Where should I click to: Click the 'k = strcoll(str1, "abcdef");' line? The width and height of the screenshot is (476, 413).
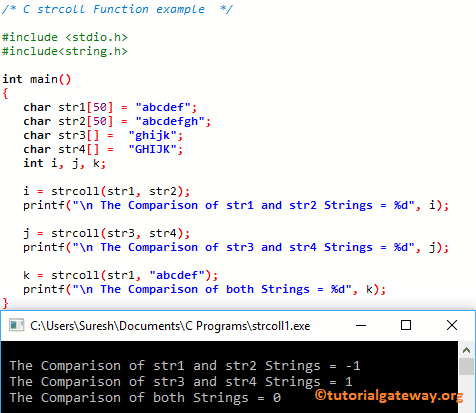point(120,275)
